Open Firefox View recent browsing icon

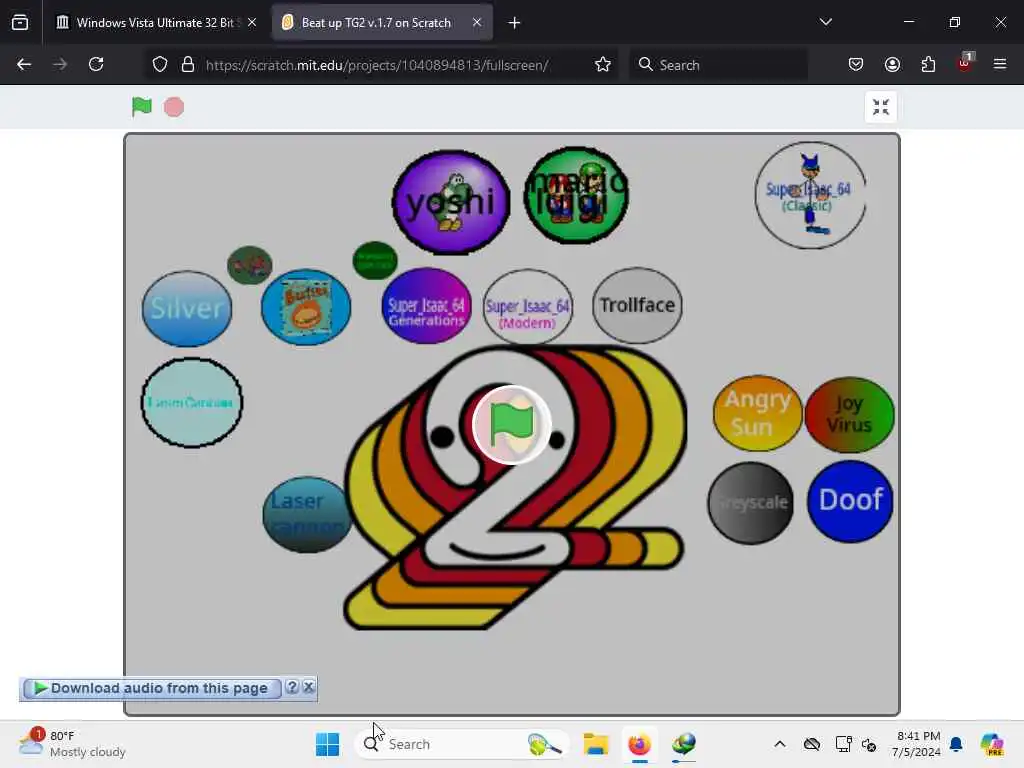click(x=20, y=23)
